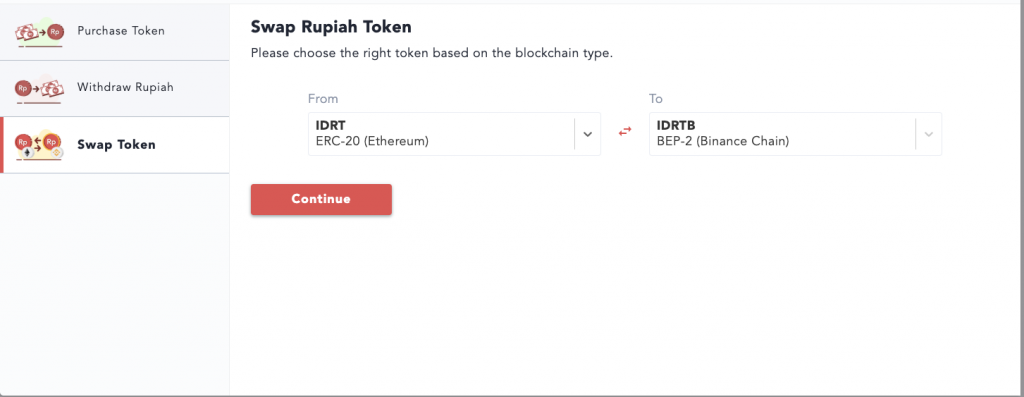Click the Purchase Token money icon
Screen dimensions: 1024x397
(x=39, y=33)
